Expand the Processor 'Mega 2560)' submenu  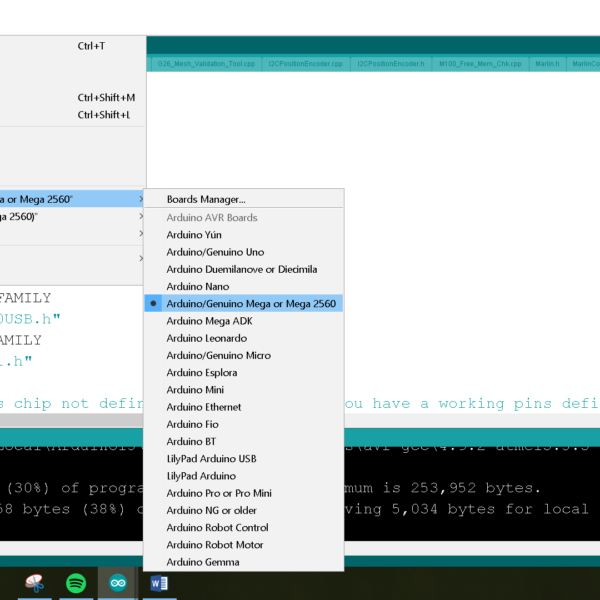pos(72,217)
